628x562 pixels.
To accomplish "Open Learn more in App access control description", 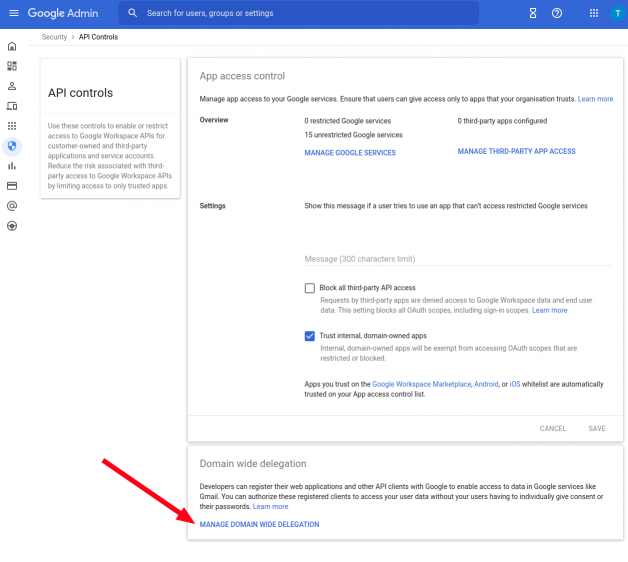I will pos(595,99).
